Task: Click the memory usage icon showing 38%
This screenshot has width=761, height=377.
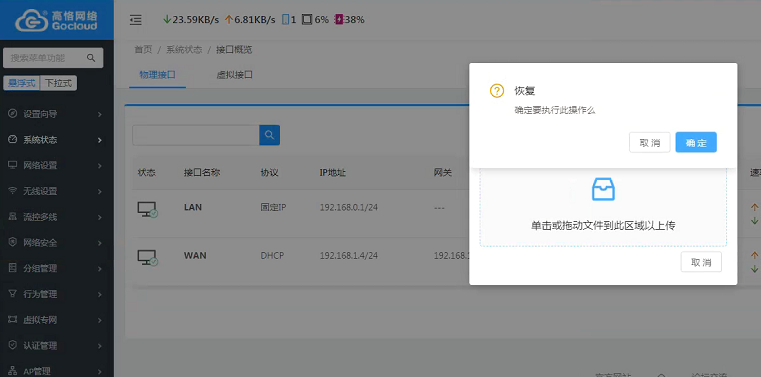Action: pos(339,19)
